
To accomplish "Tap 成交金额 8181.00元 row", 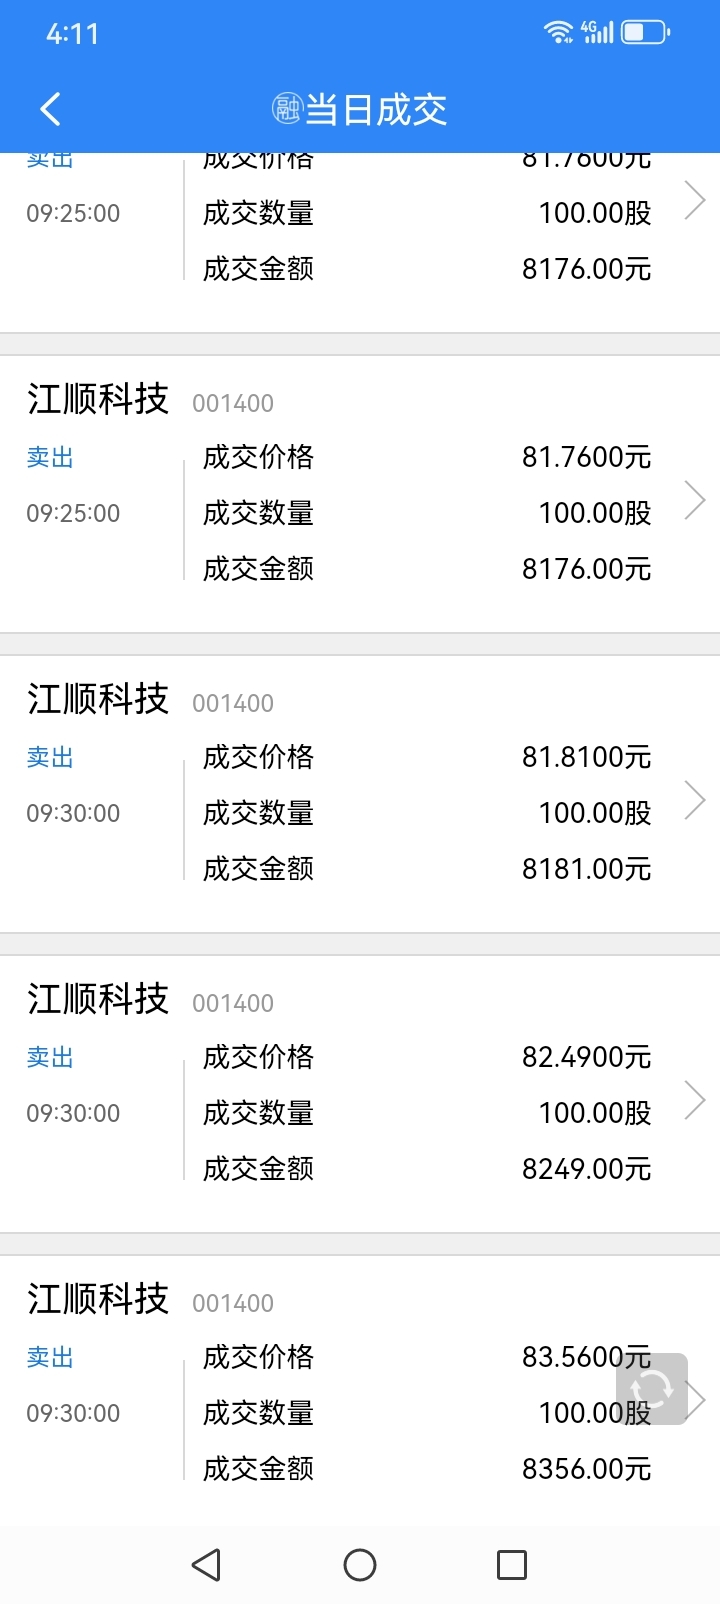I will [427, 869].
